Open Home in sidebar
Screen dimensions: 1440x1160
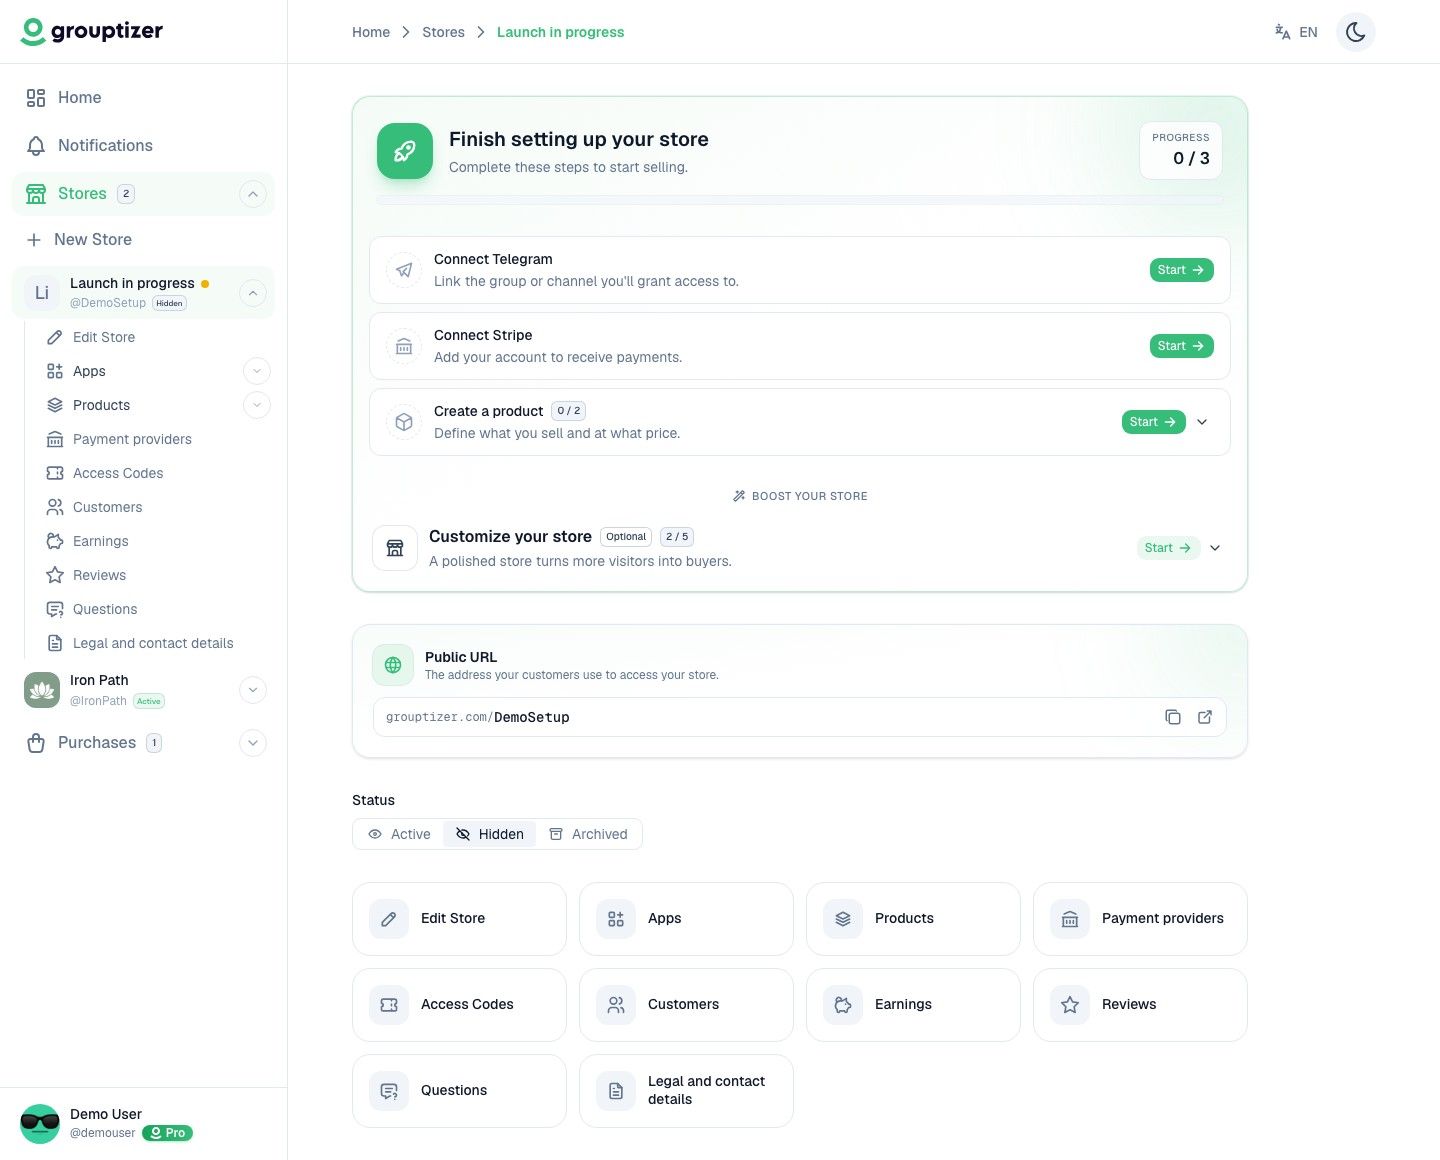click(x=143, y=97)
